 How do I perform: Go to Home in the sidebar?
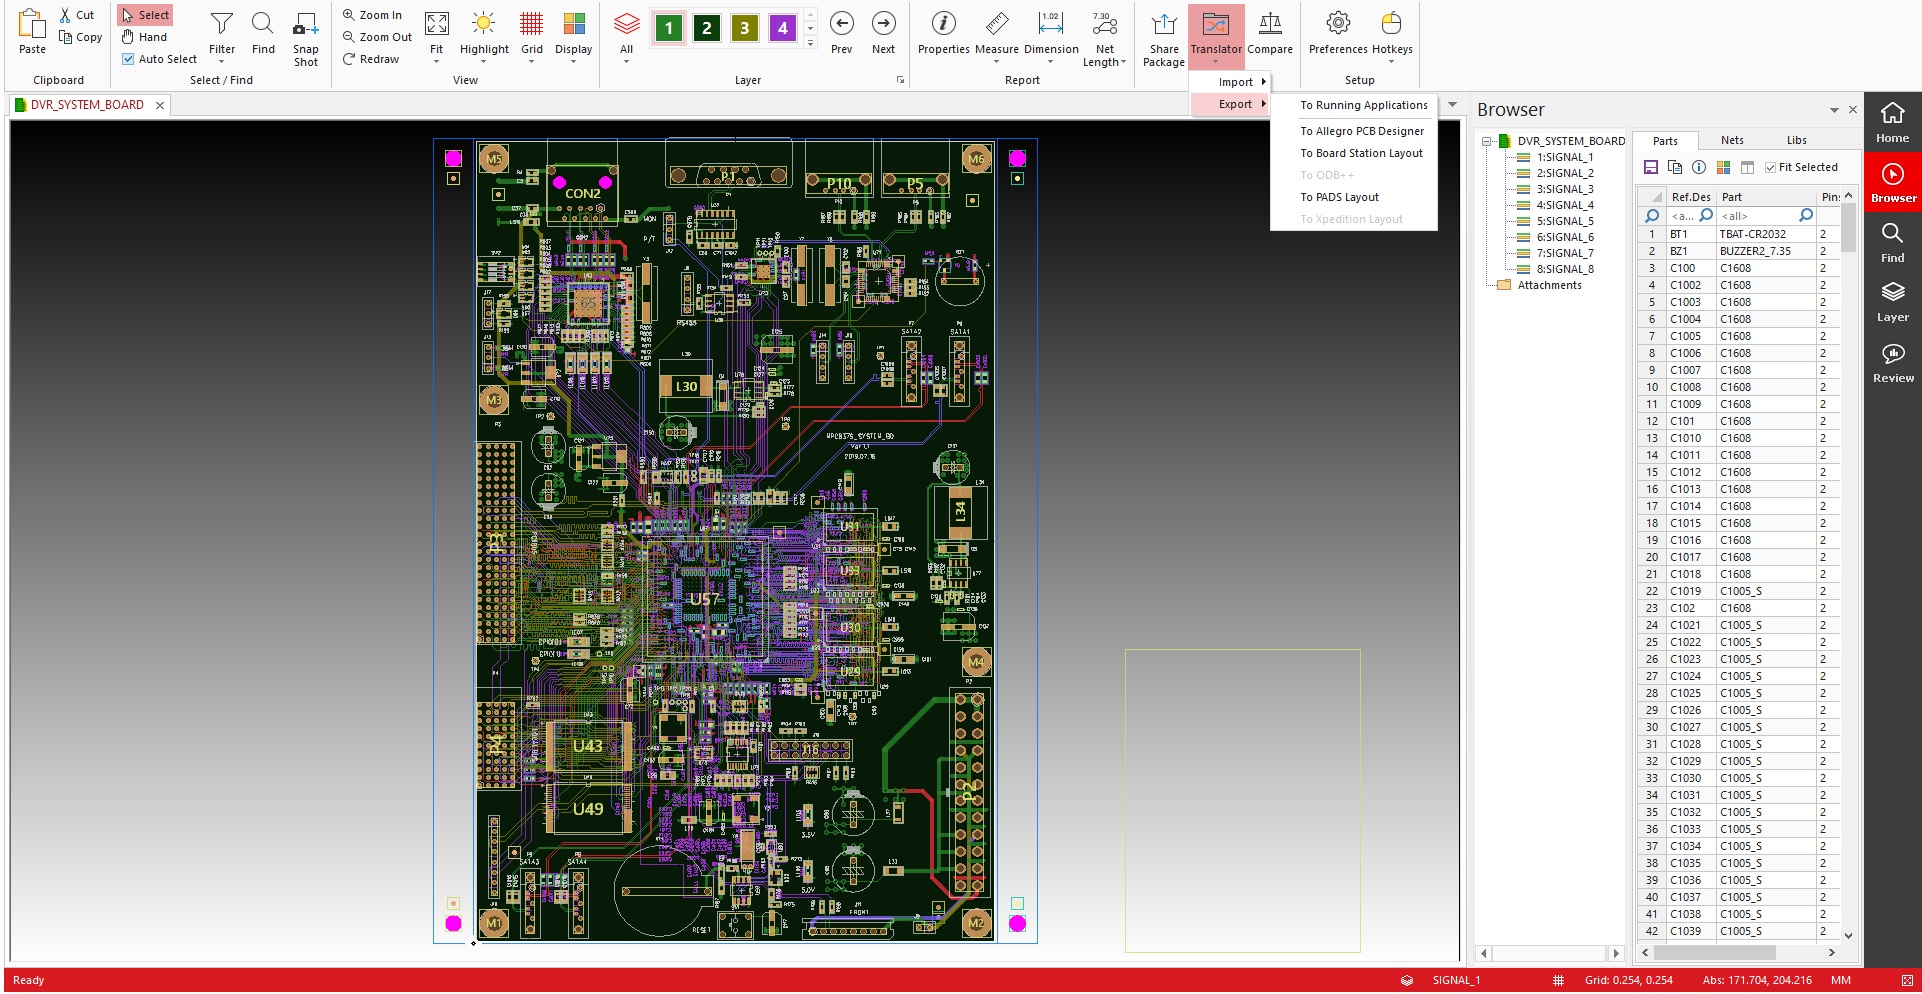1893,122
